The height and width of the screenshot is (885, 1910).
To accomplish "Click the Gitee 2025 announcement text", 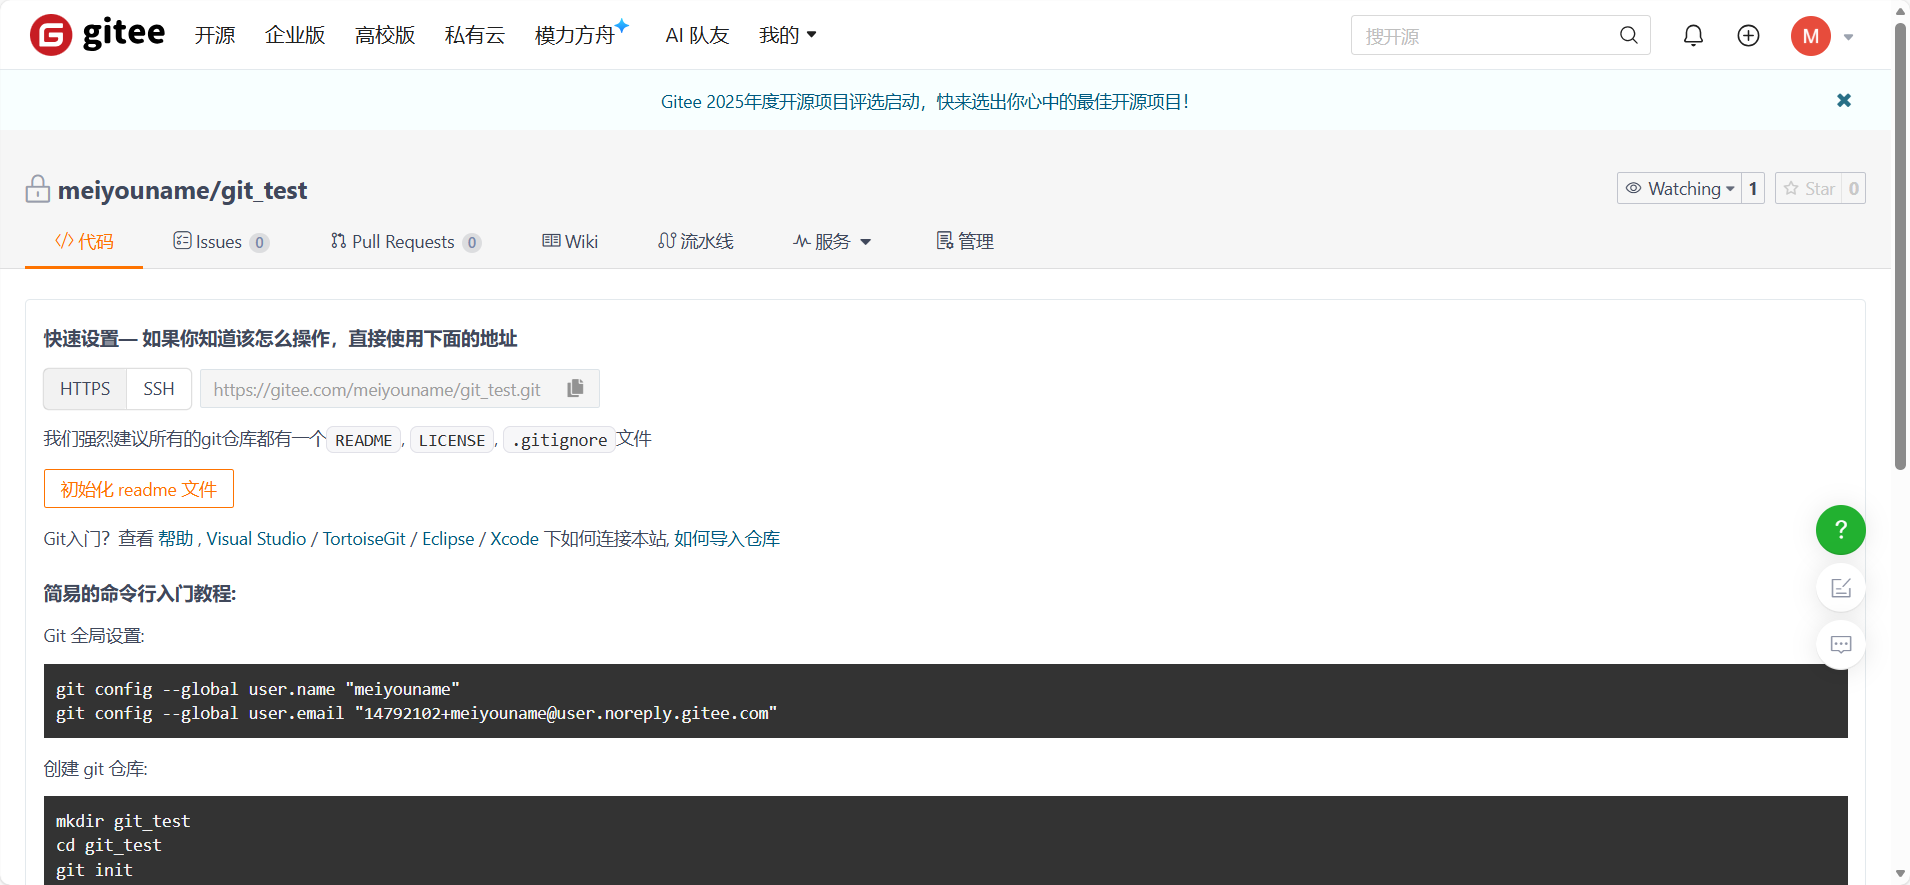I will (925, 101).
